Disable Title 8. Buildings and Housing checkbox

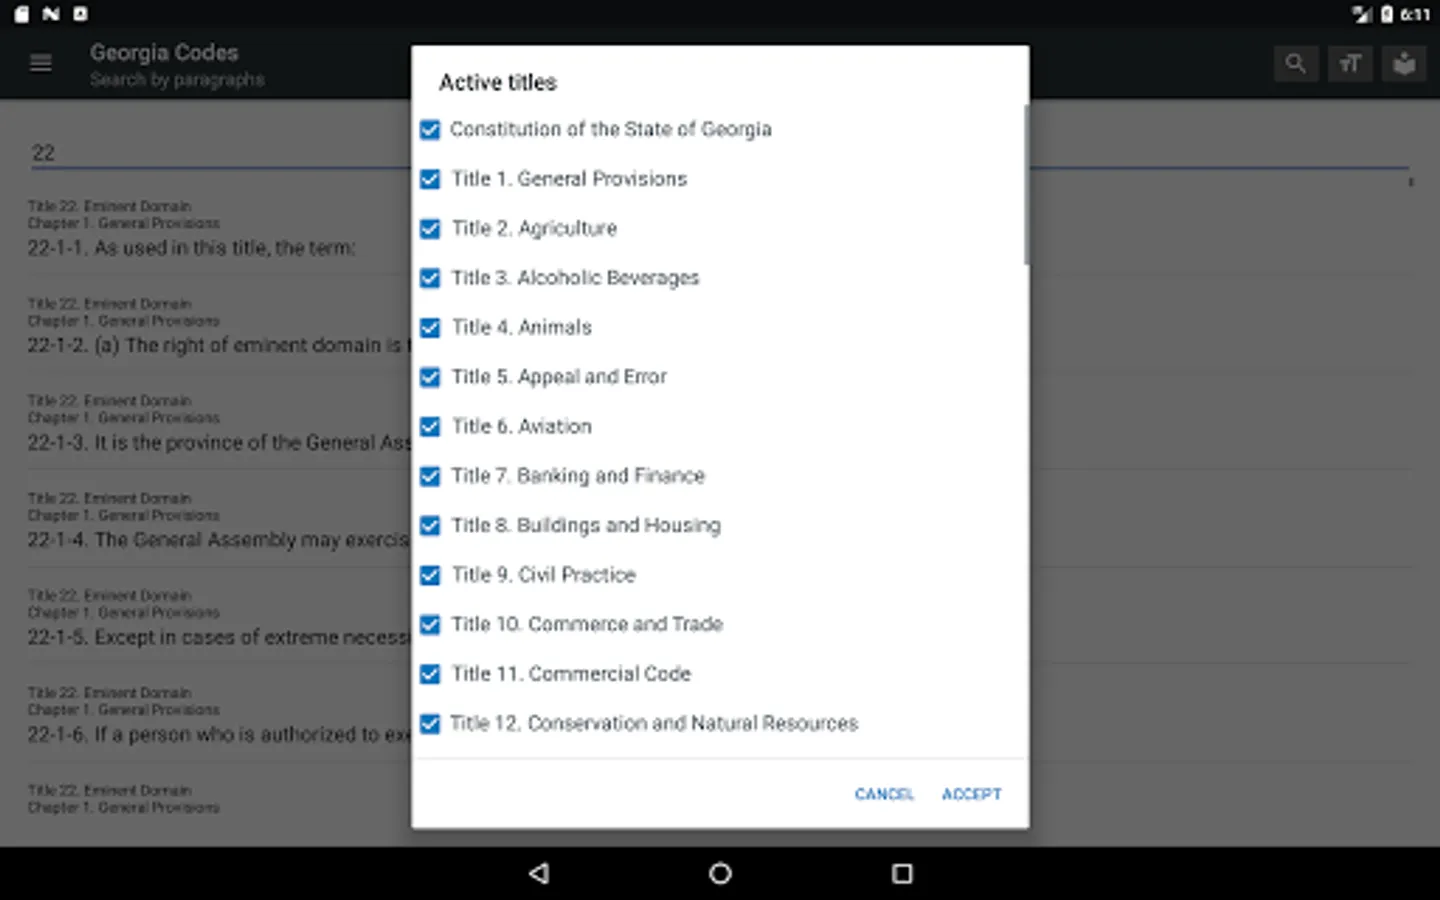[x=430, y=526]
